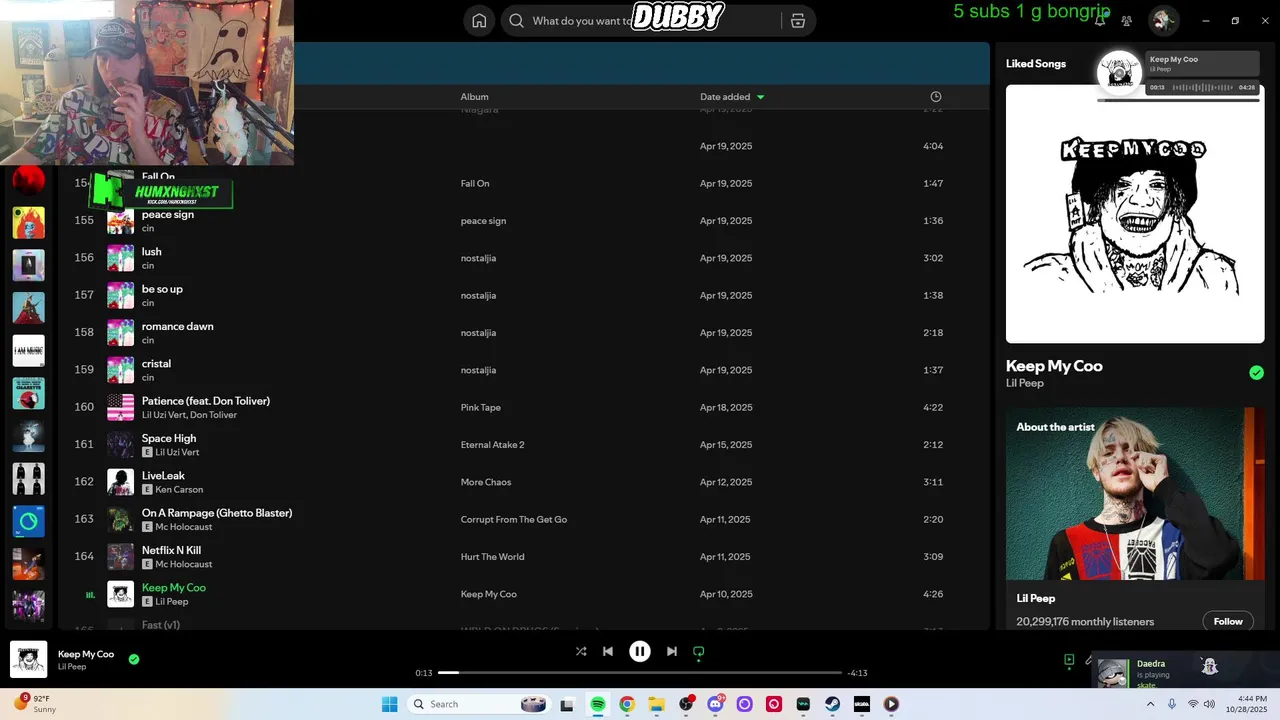This screenshot has width=1280, height=720.
Task: Open the volume tray icon
Action: tap(1209, 704)
